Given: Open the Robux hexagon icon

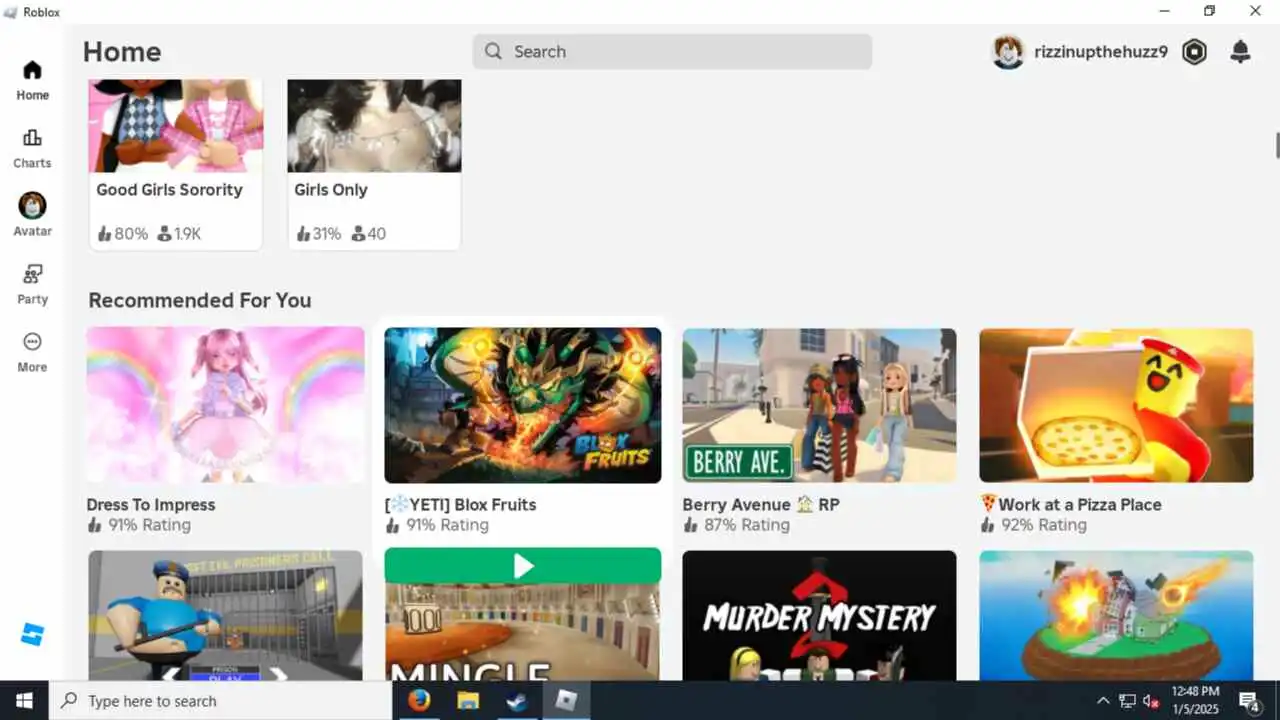Looking at the screenshot, I should (x=1194, y=52).
